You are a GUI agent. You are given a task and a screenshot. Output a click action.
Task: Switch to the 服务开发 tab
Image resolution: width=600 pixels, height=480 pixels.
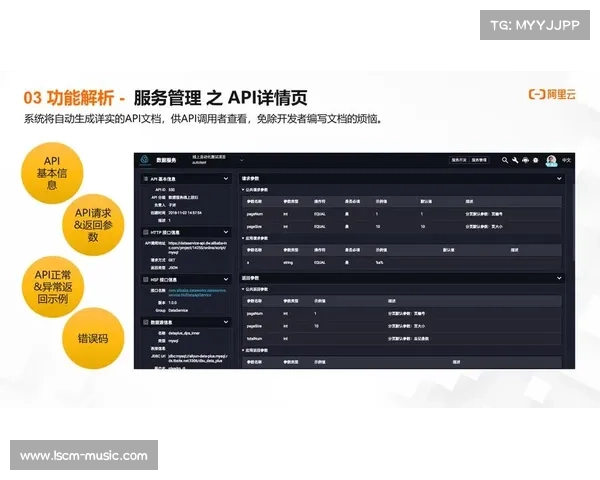click(x=459, y=160)
